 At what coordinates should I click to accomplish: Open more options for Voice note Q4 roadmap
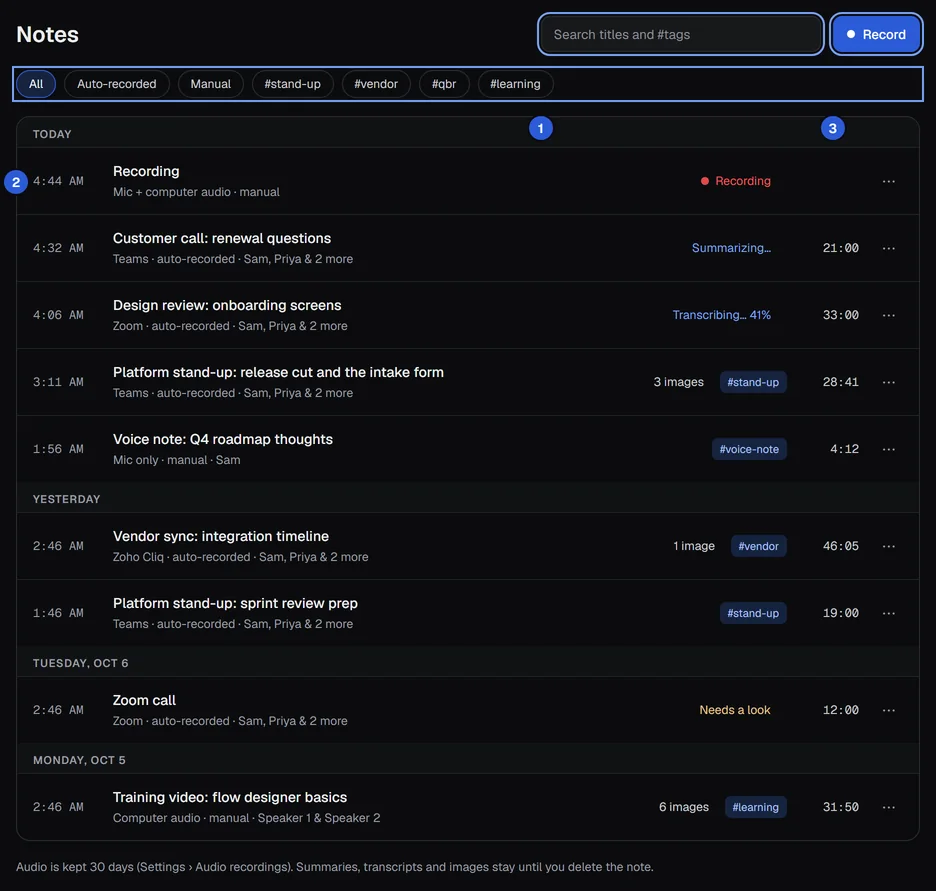tap(888, 449)
